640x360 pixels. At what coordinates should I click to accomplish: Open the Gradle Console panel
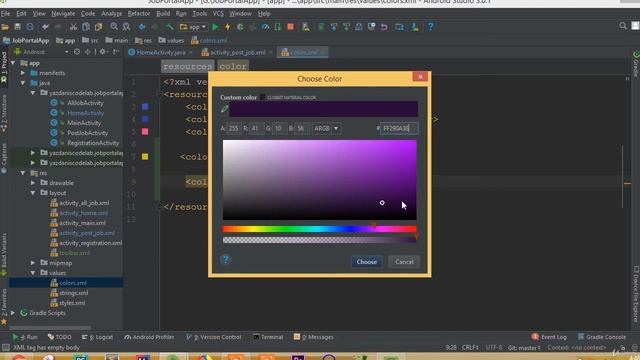pos(602,337)
